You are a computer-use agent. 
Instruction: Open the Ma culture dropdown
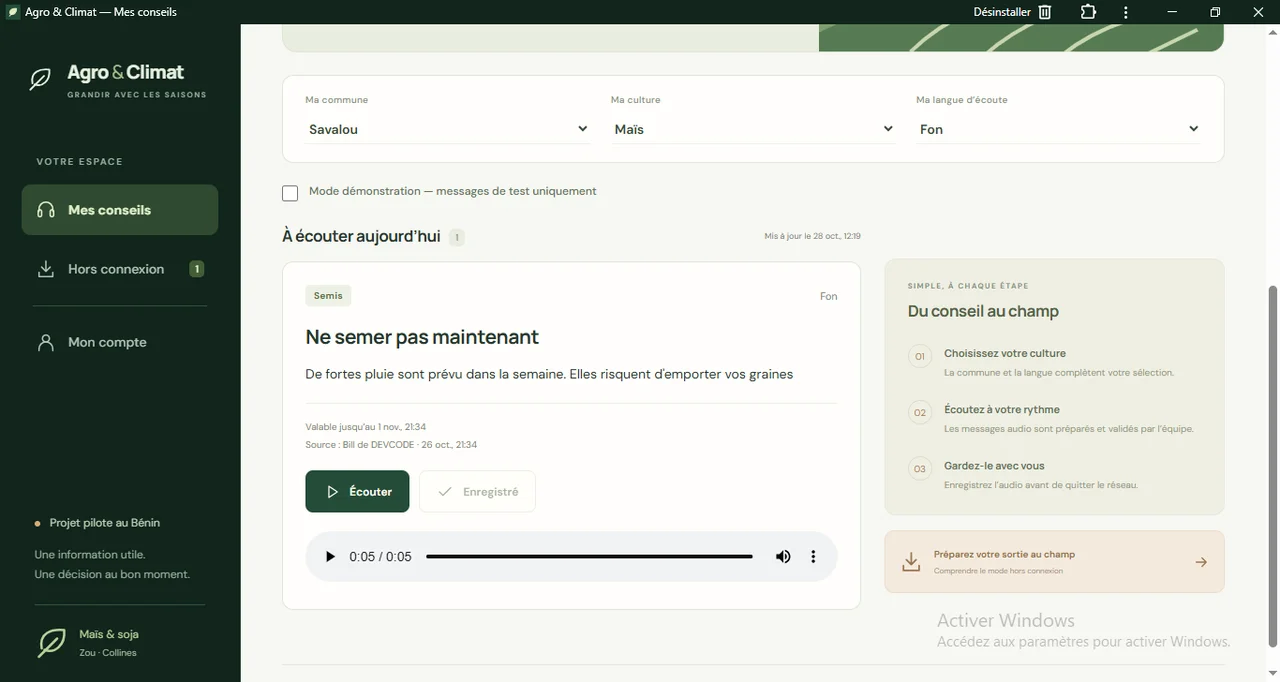pos(753,129)
